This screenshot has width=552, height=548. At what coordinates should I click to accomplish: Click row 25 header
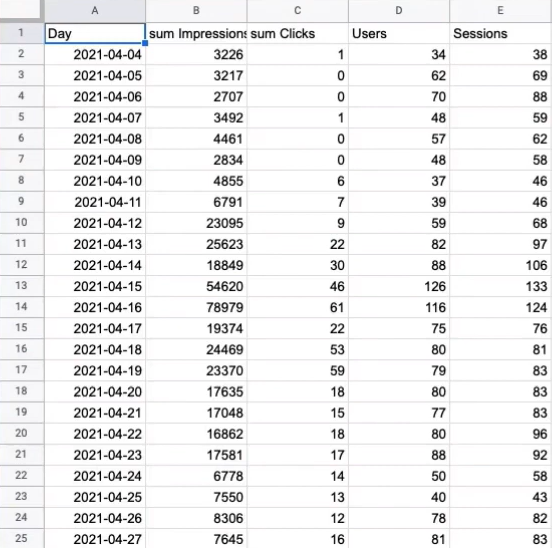pyautogui.click(x=22, y=538)
